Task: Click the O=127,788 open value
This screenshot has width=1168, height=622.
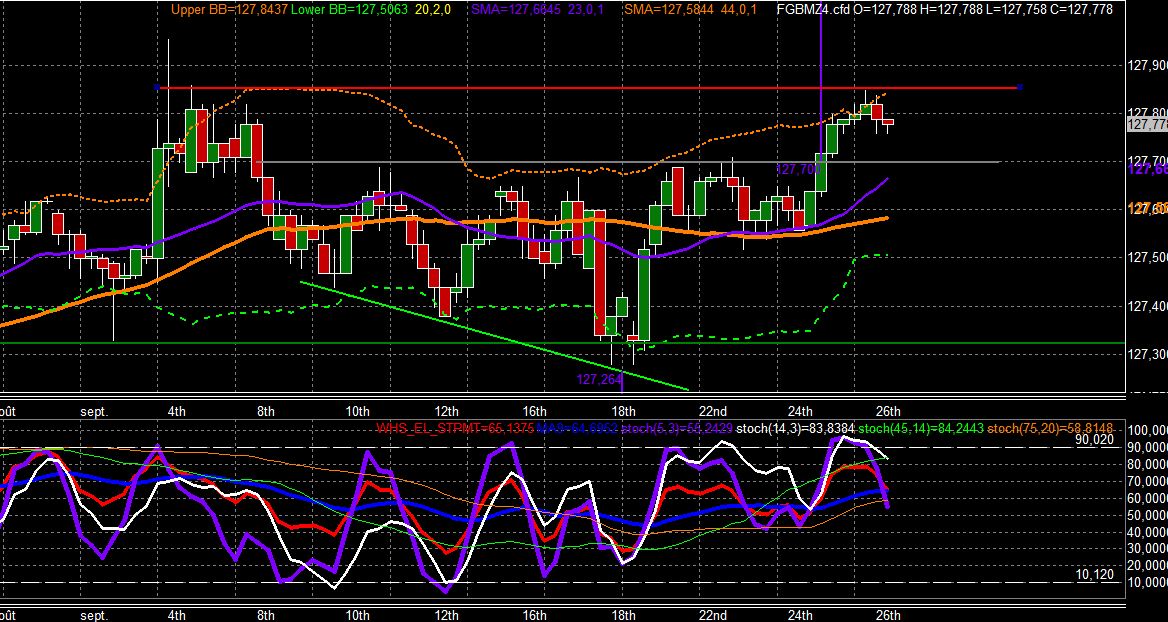Action: tap(886, 10)
